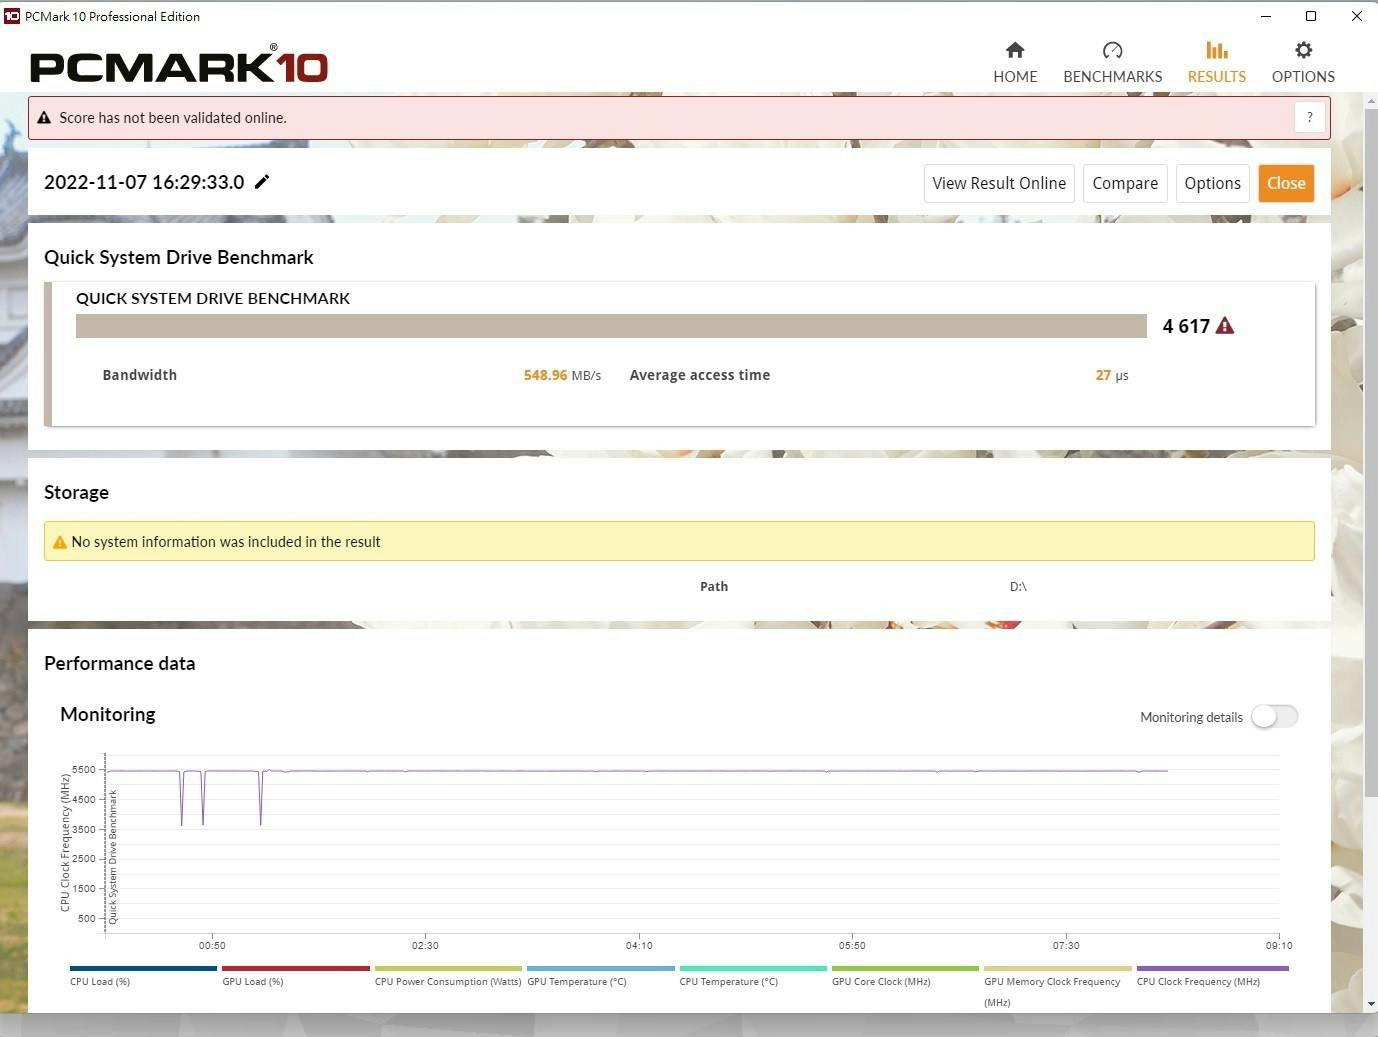Toggle GPU Load (%) legend color
The image size is (1378, 1037).
pos(296,968)
